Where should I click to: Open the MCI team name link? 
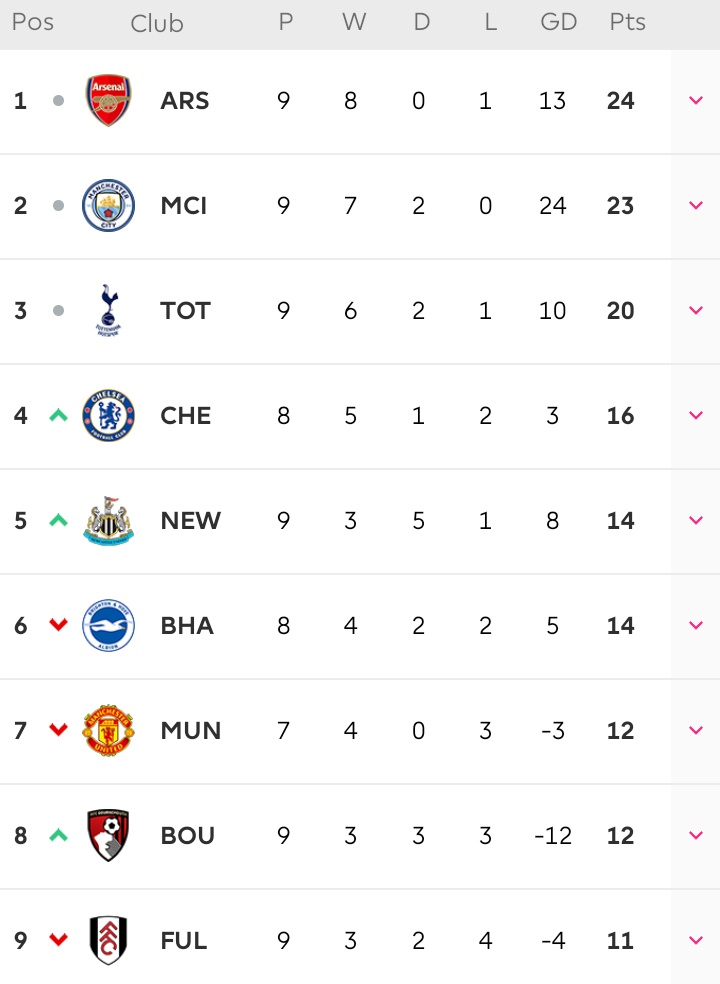pyautogui.click(x=183, y=205)
